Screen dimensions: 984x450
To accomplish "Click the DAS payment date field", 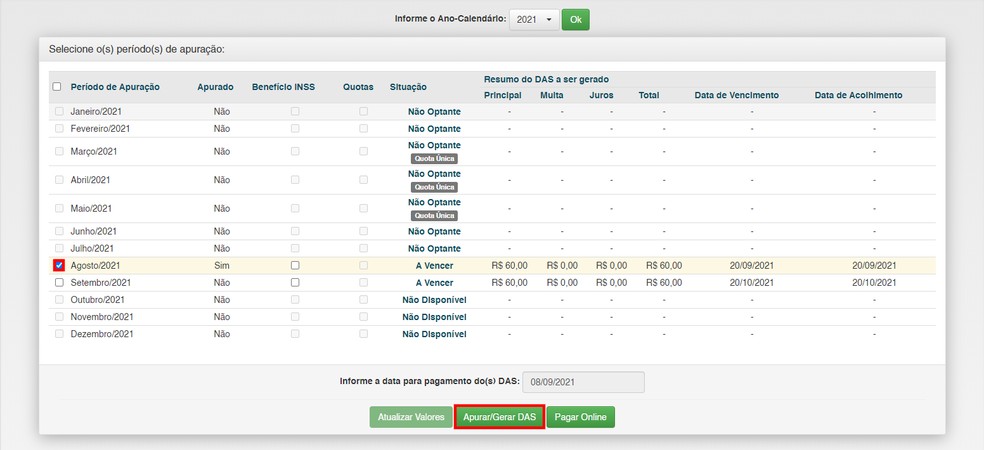I will [583, 382].
